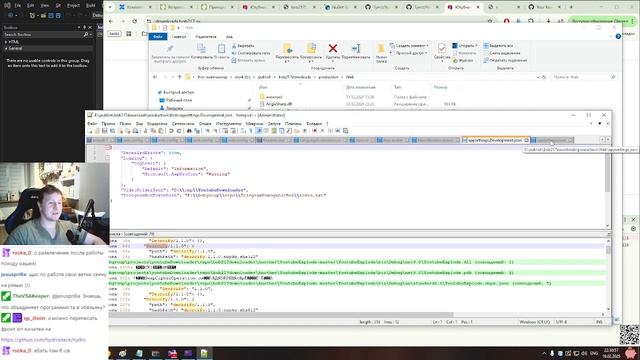Expand the system tray hidden icons chevron

coord(544,353)
